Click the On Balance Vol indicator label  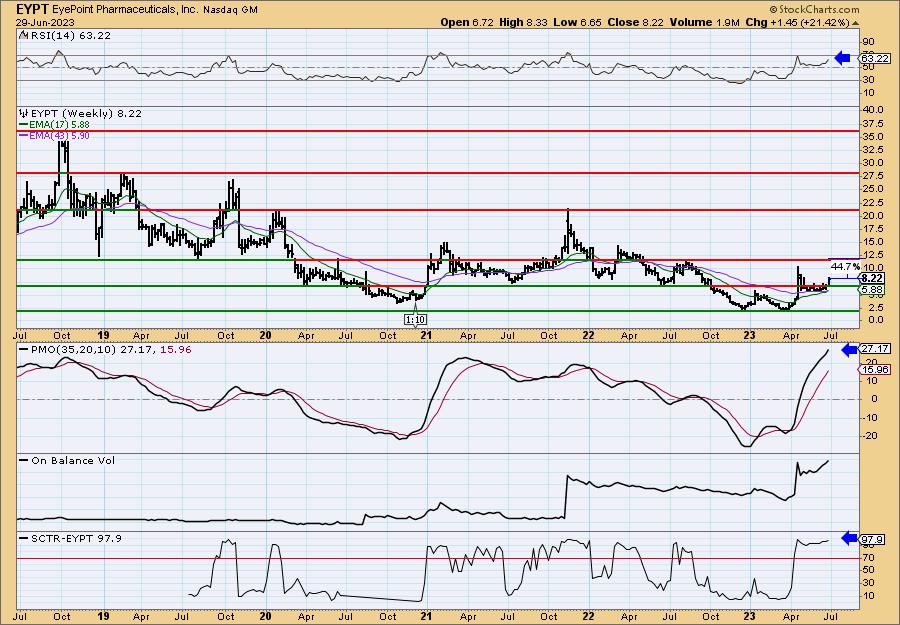[72, 460]
